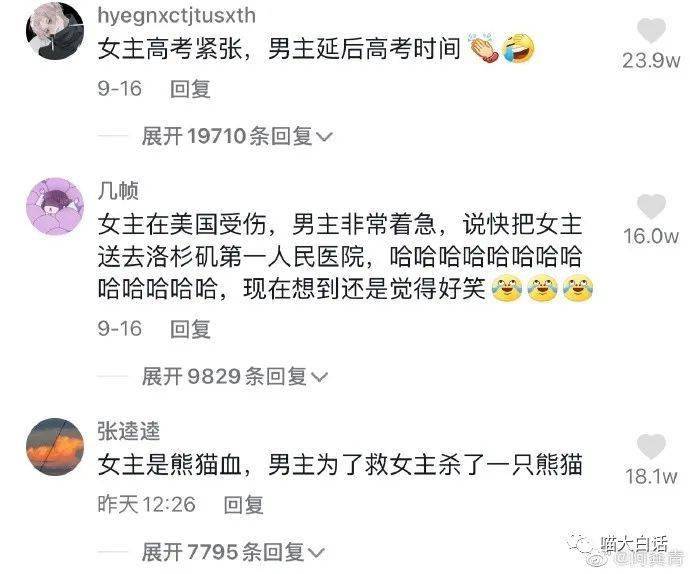Expand 19710 replies under first comment
The width and height of the screenshot is (690, 574).
237,136
